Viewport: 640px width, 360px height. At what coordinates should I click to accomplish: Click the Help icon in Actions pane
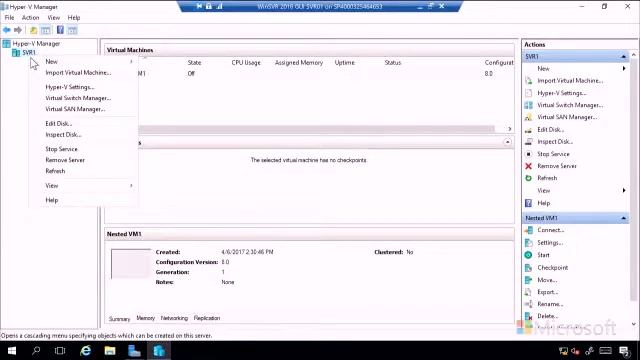point(529,203)
